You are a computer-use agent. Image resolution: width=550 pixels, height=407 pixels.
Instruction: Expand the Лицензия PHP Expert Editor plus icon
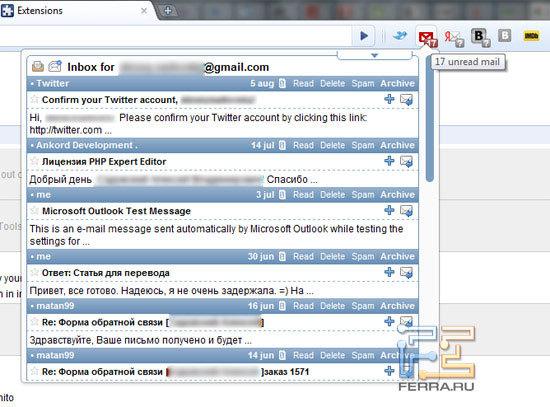click(x=389, y=161)
